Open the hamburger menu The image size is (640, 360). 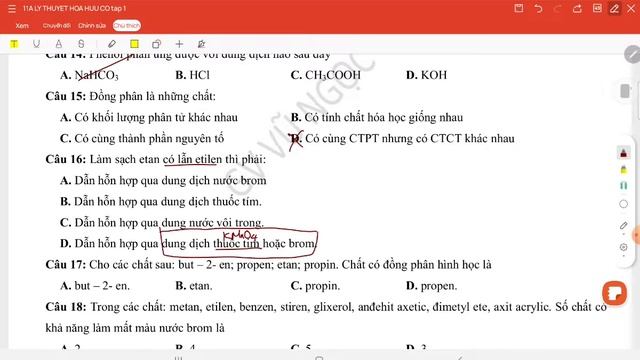[x=12, y=8]
